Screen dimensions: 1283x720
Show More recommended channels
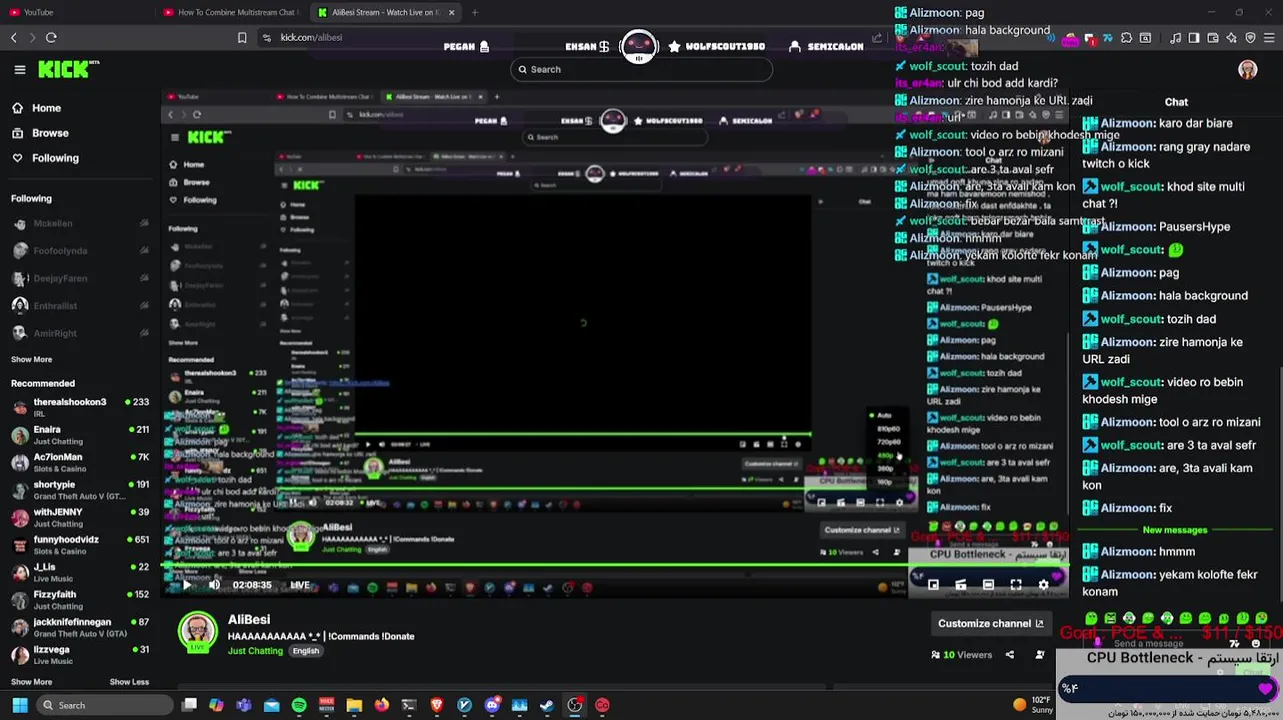click(31, 682)
